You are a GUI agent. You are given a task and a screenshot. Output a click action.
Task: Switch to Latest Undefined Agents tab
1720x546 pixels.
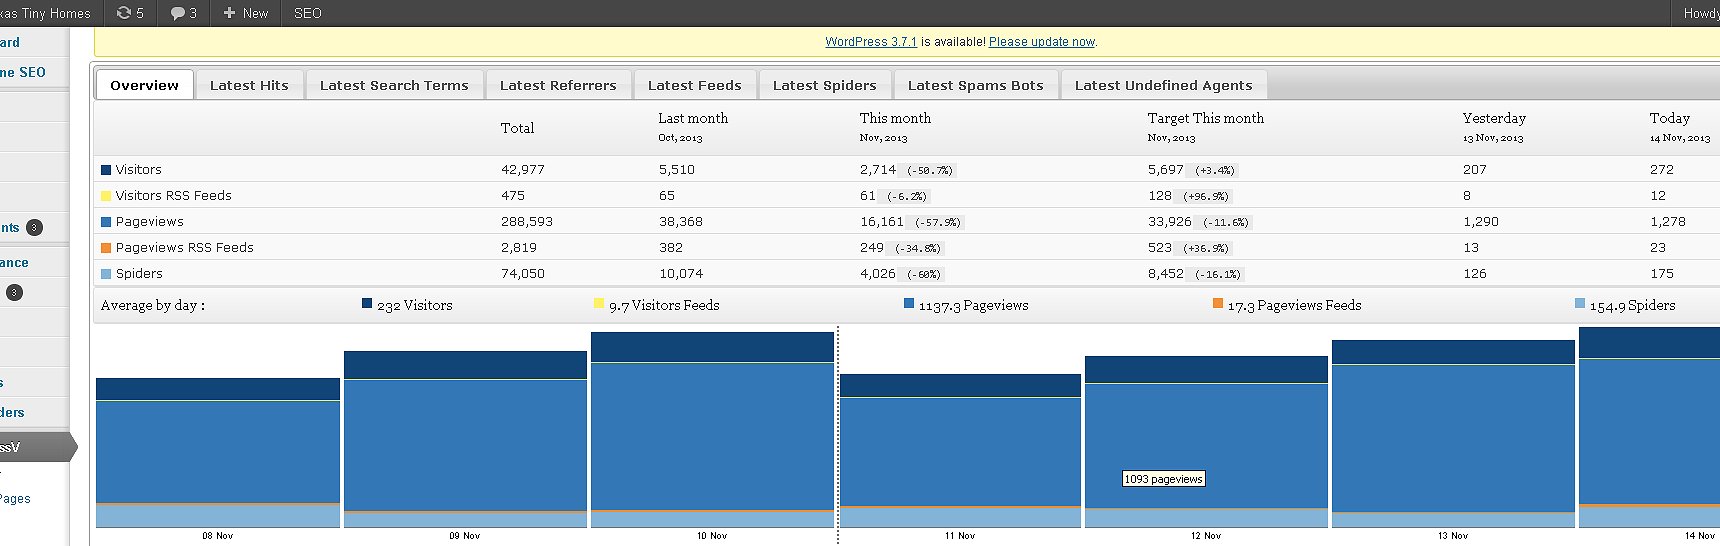click(1163, 85)
